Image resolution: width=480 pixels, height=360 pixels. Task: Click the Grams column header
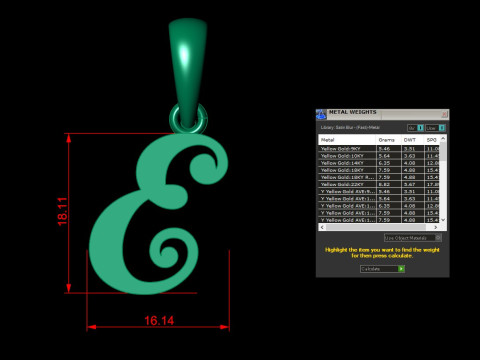[388, 140]
